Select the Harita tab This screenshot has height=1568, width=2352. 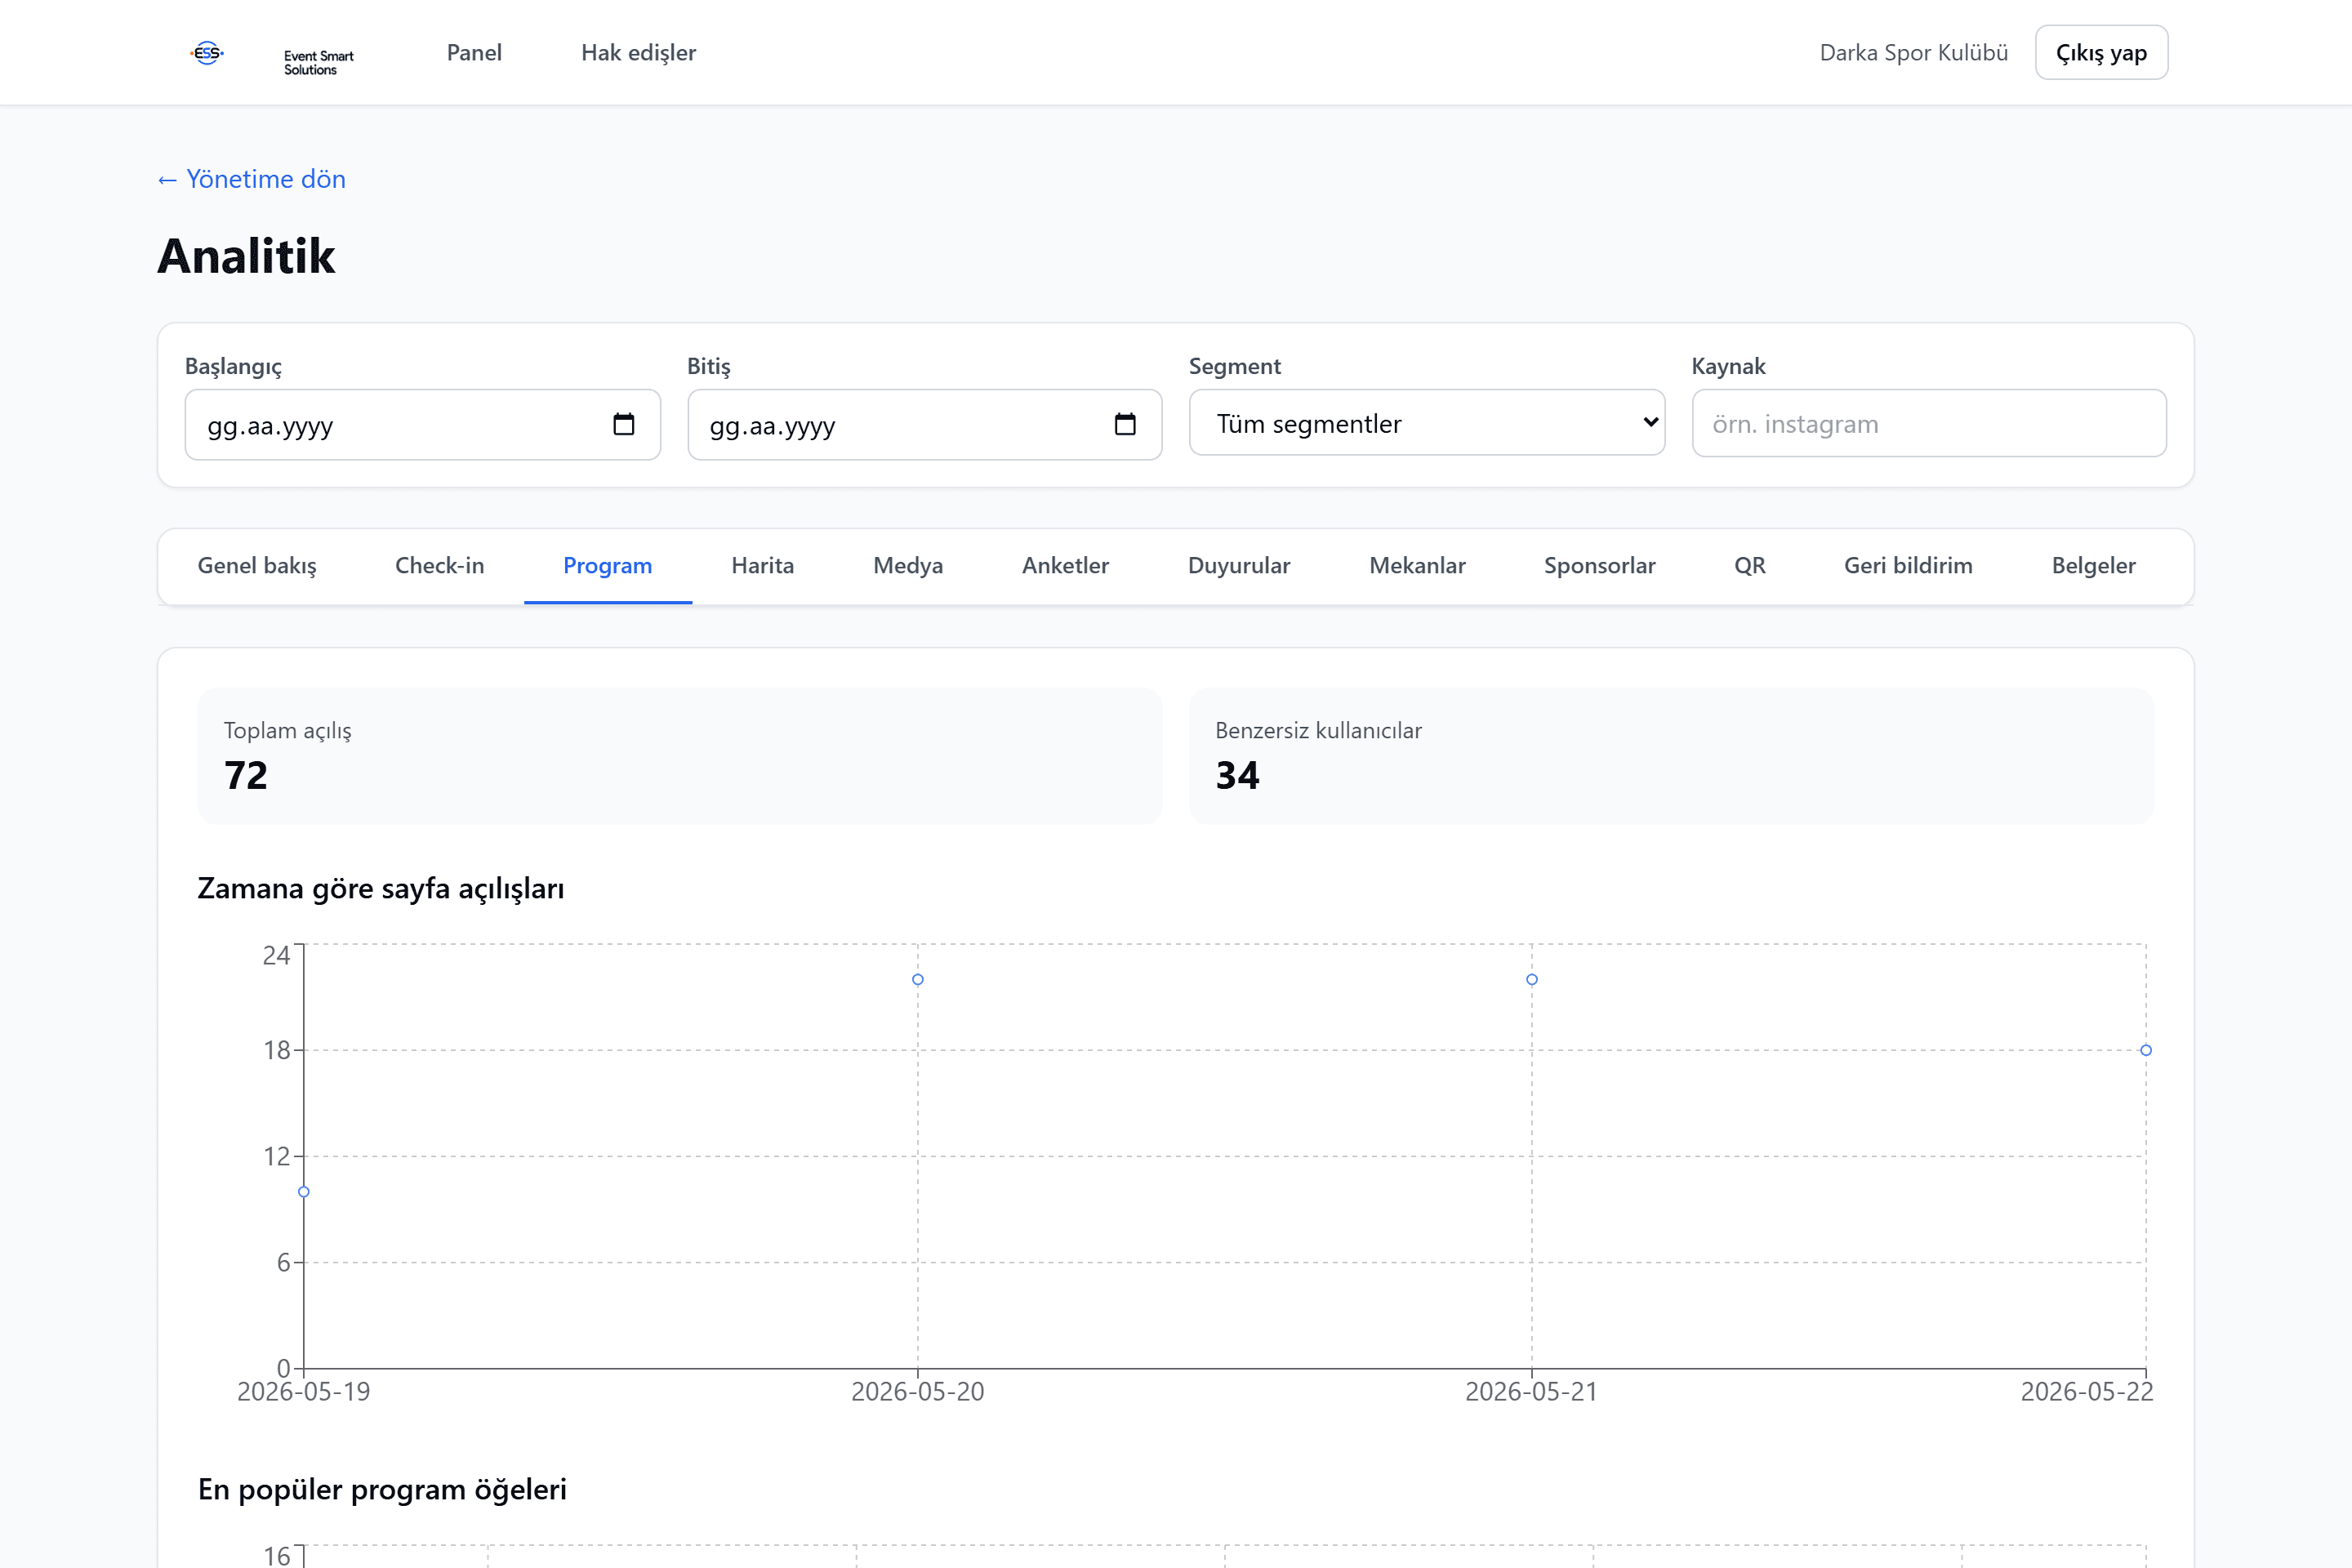[x=763, y=566]
